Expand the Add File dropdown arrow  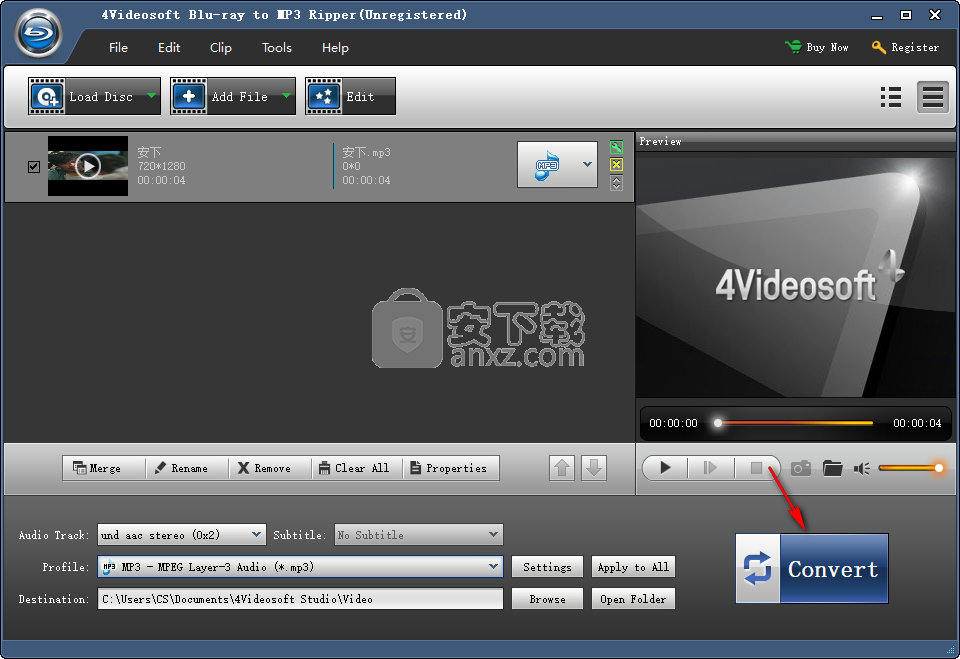287,96
